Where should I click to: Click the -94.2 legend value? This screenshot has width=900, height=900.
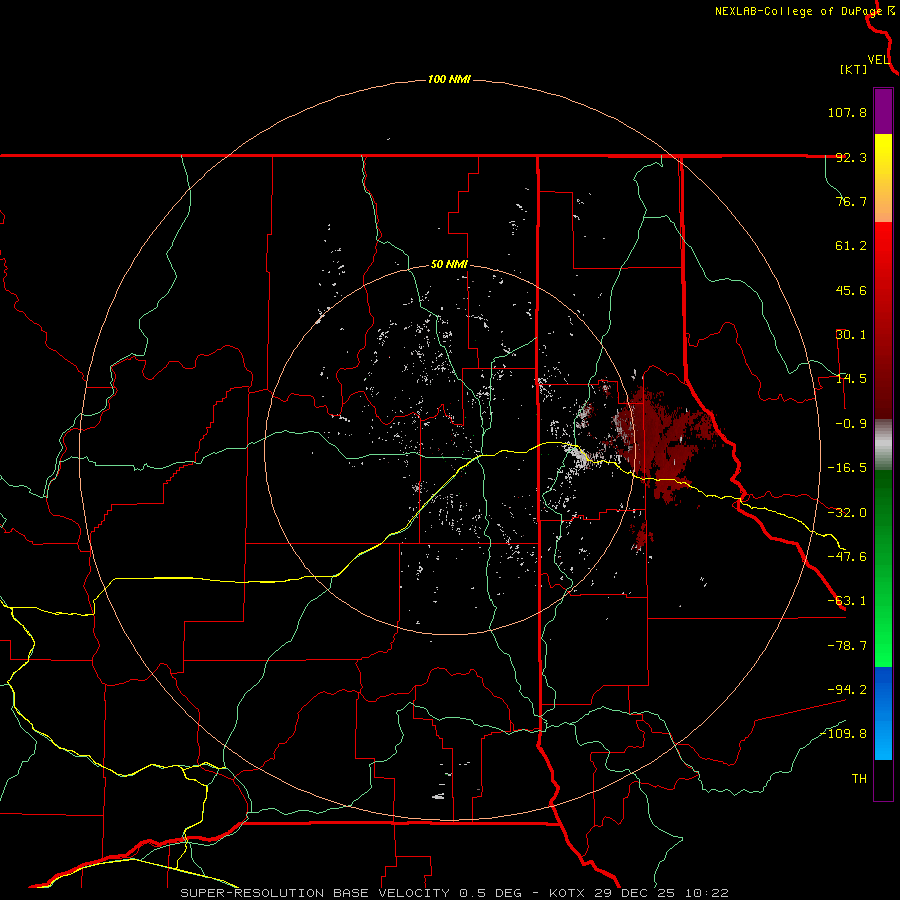(847, 689)
